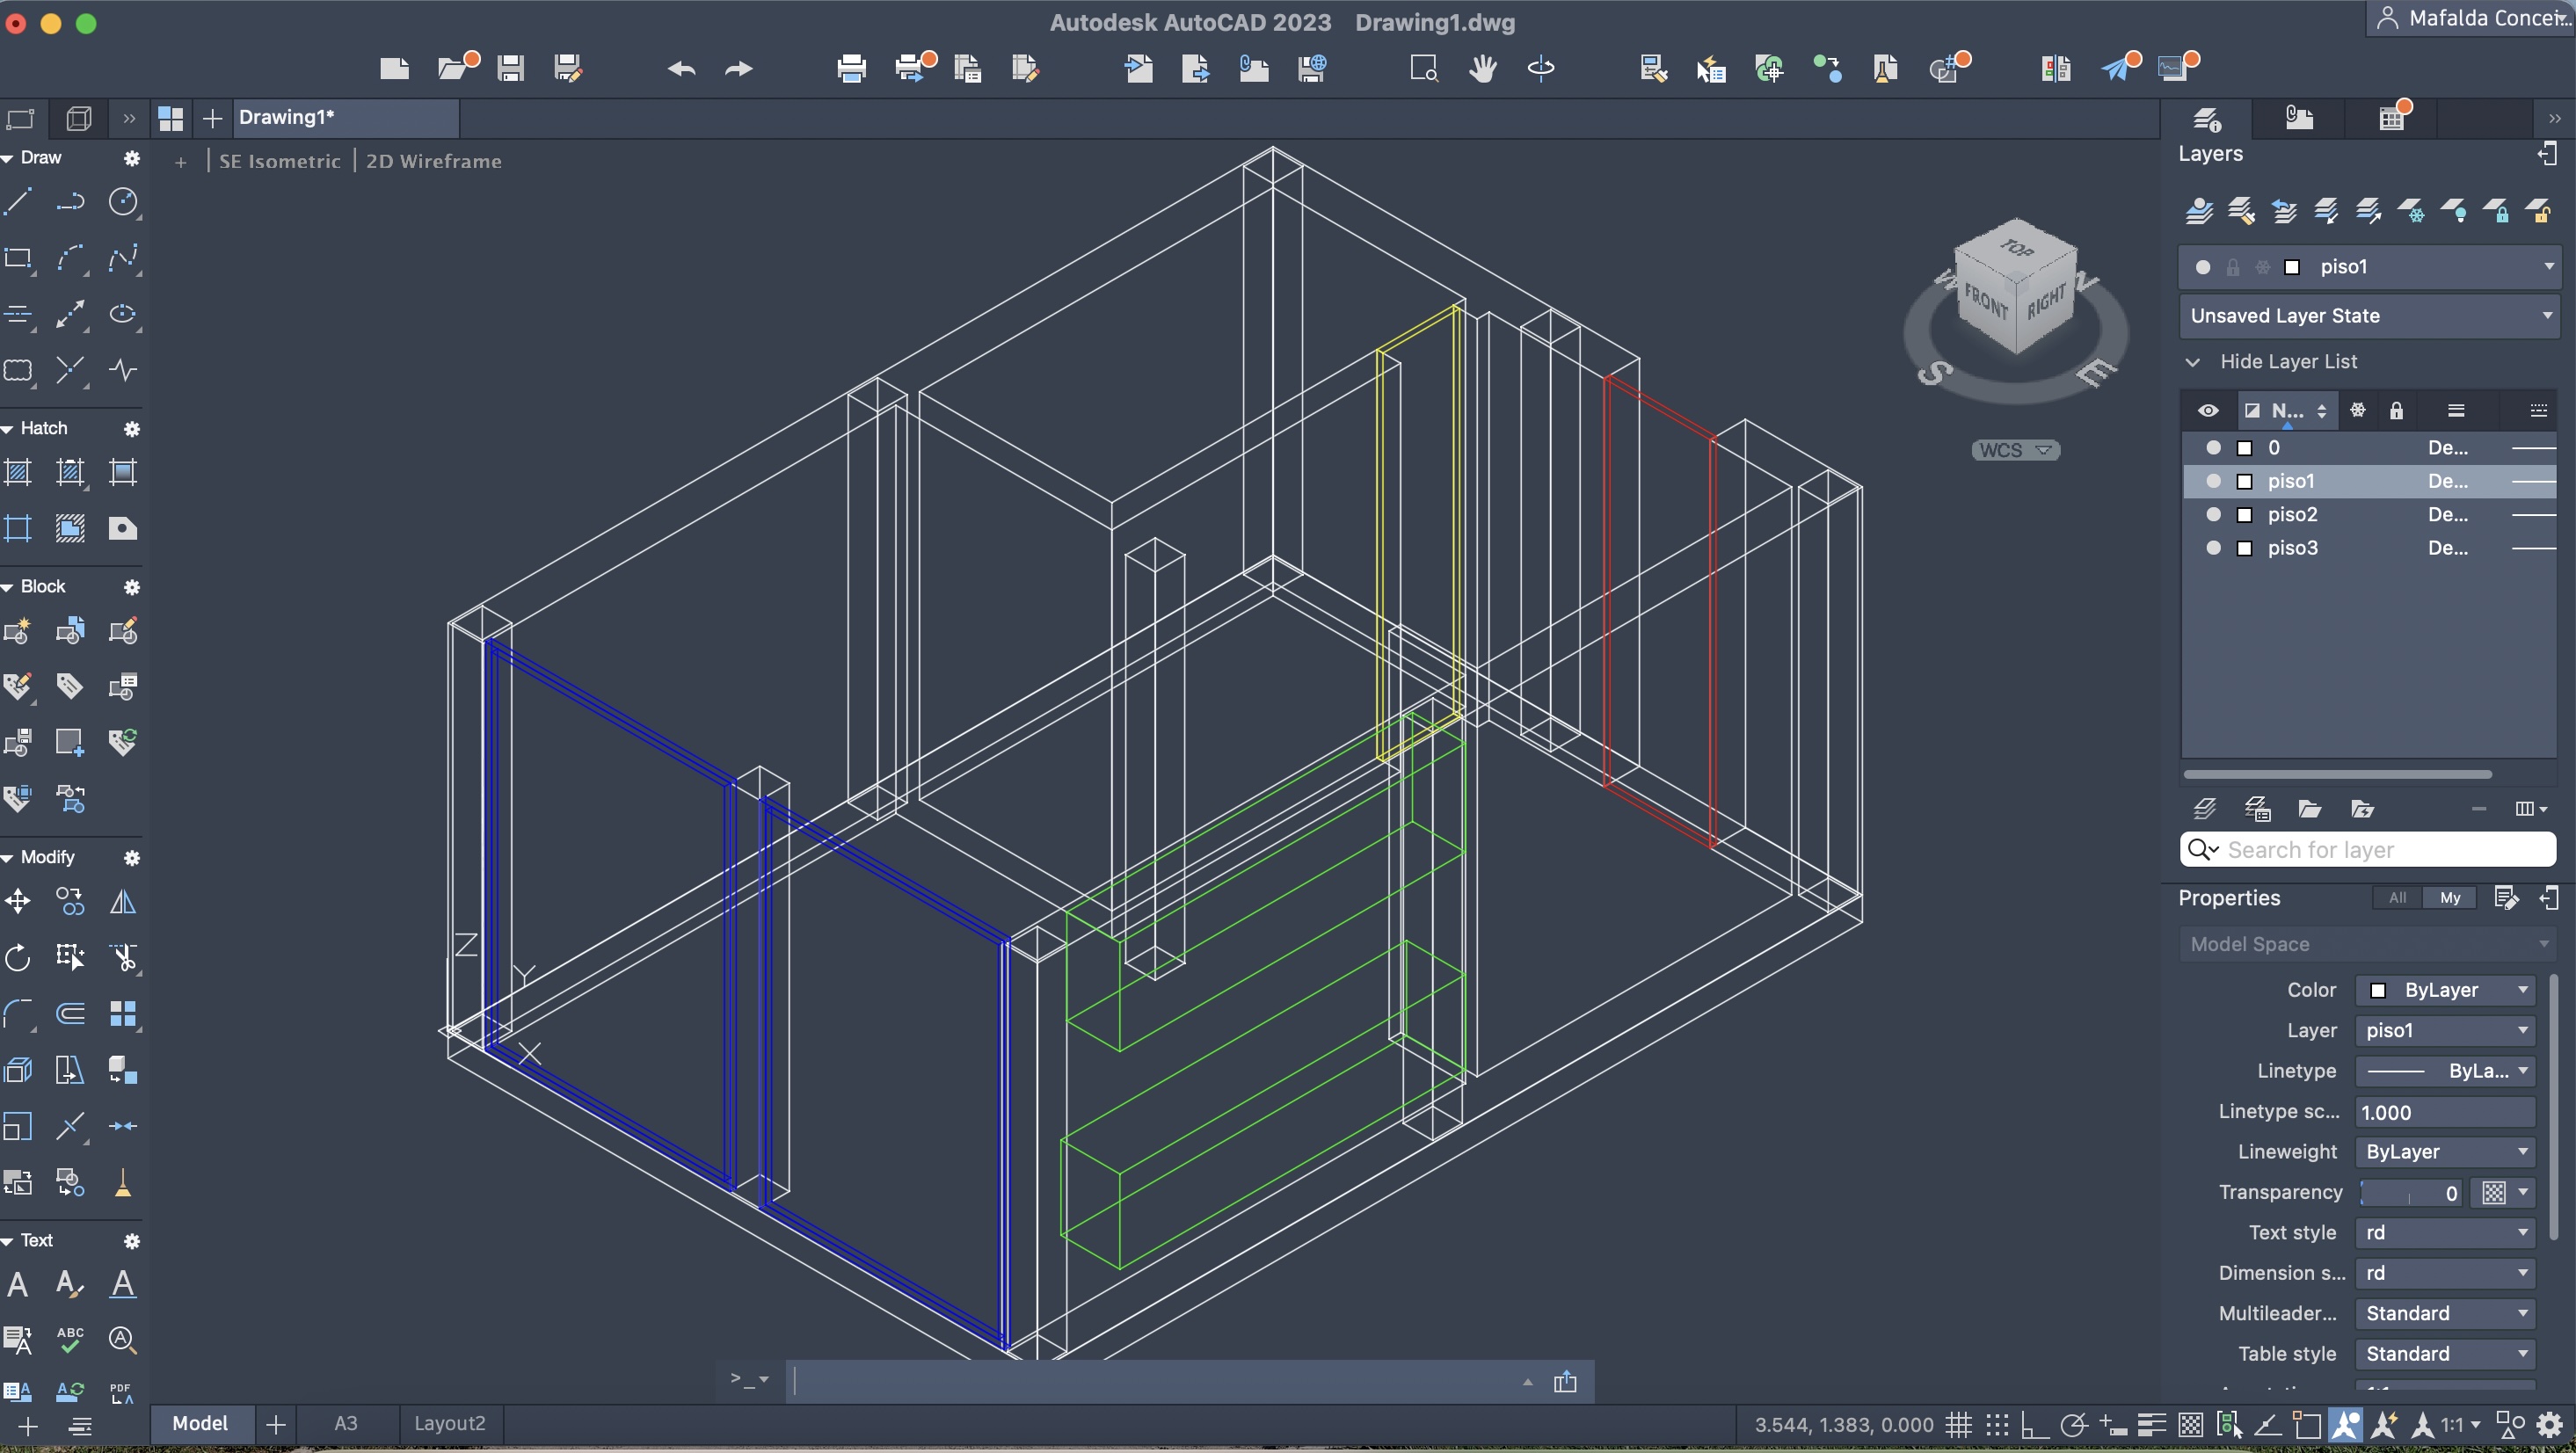
Task: Toggle grid display in status bar
Action: [x=1958, y=1424]
